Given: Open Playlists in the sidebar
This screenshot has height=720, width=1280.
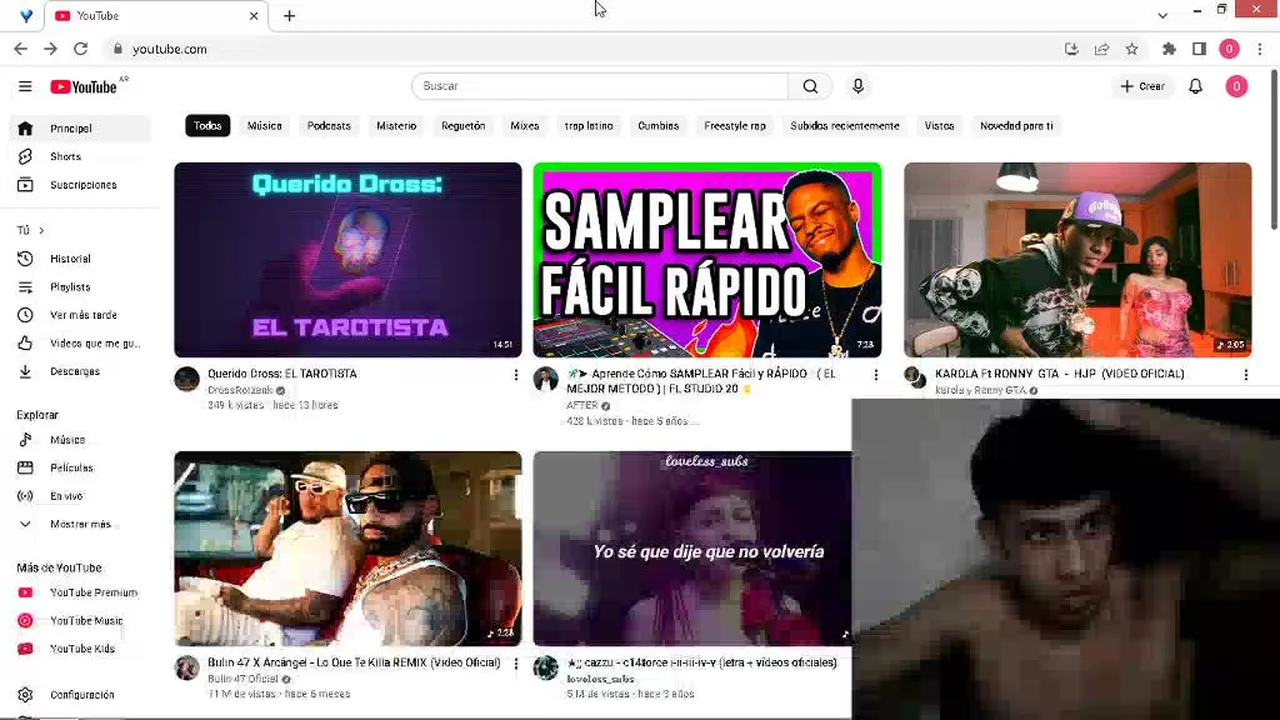Looking at the screenshot, I should pos(80,287).
